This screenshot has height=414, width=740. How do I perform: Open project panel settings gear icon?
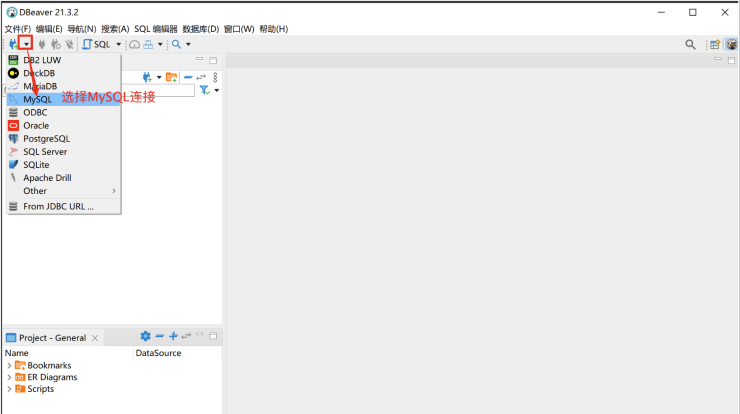point(145,336)
